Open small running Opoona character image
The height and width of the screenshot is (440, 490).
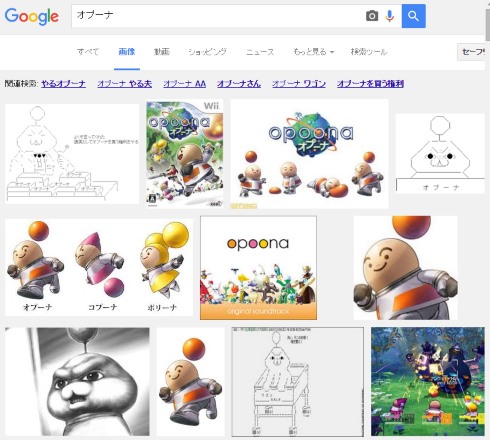(191, 382)
